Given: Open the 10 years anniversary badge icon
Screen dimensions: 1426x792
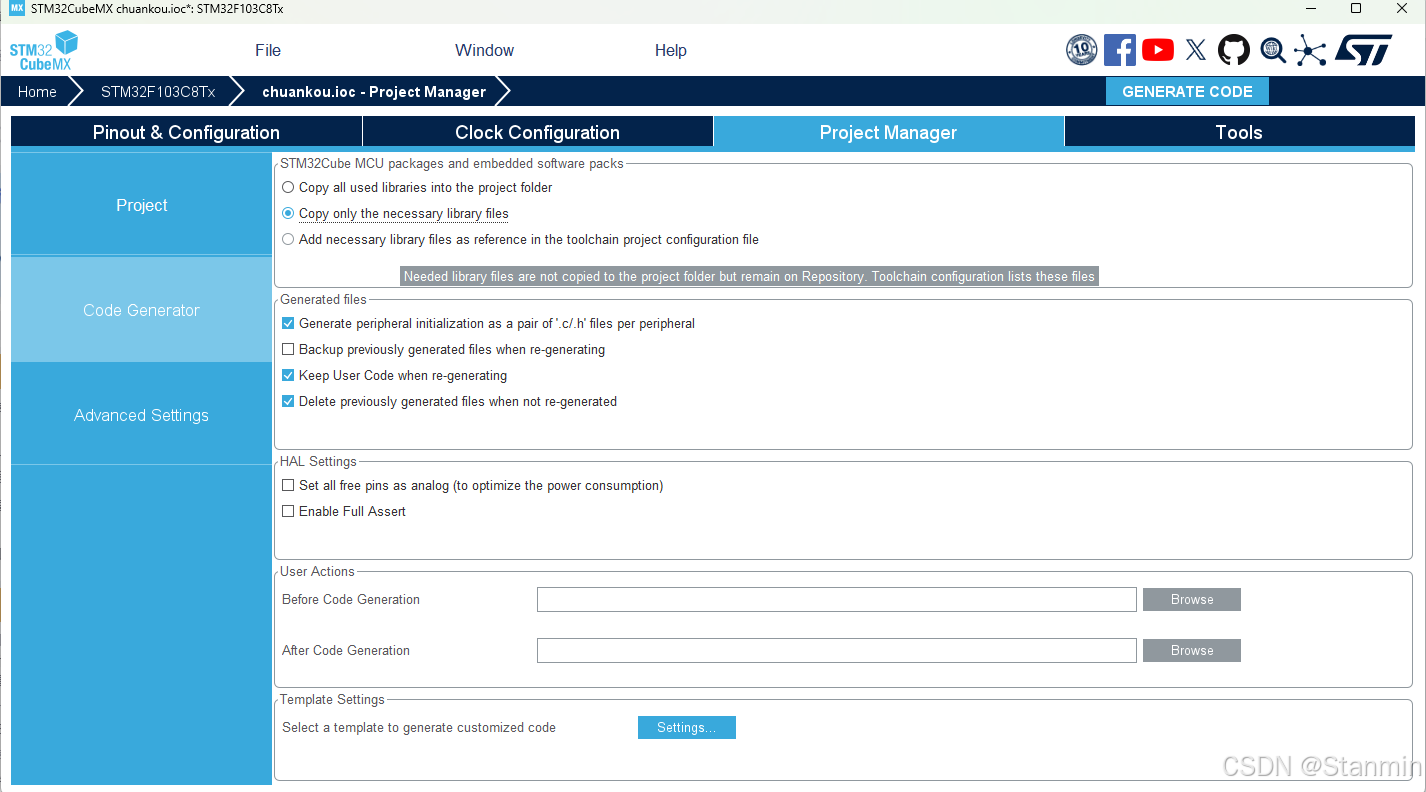Looking at the screenshot, I should point(1082,50).
